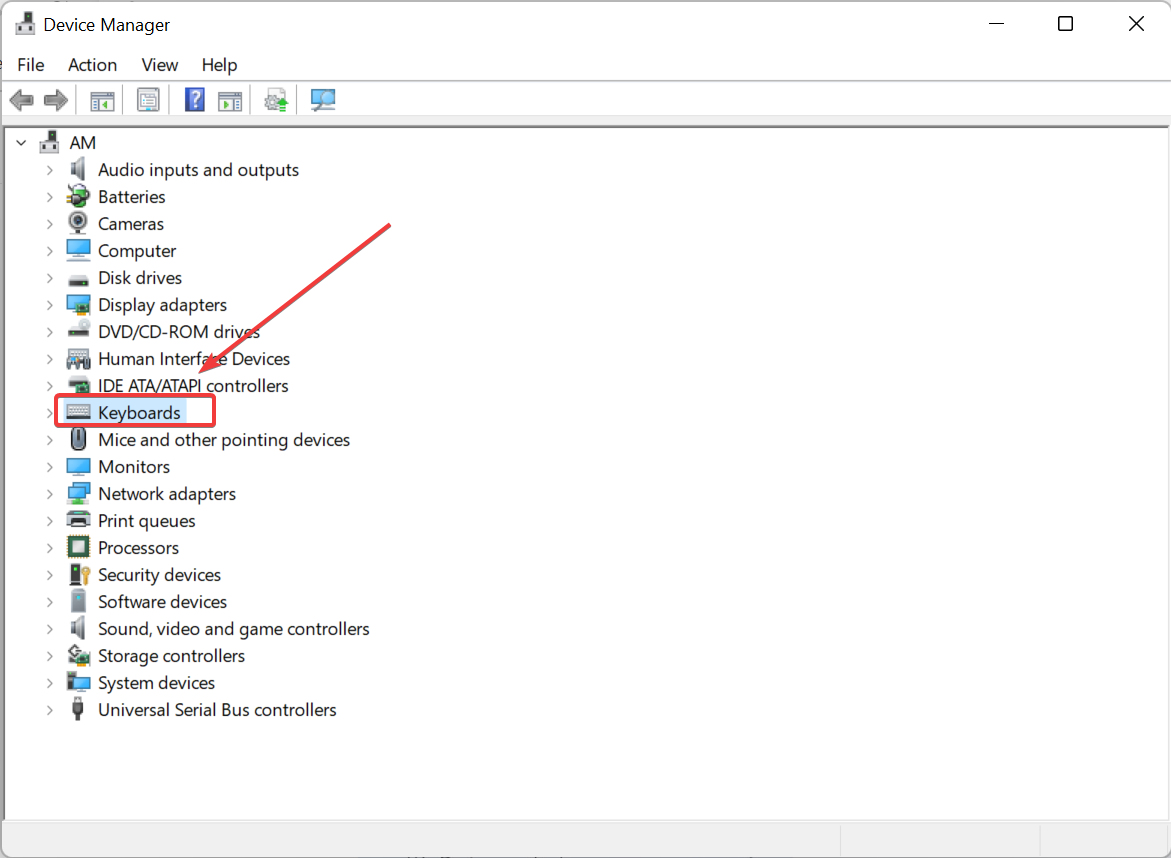Open the Properties toolbar icon
This screenshot has height=858, width=1171.
(x=148, y=100)
